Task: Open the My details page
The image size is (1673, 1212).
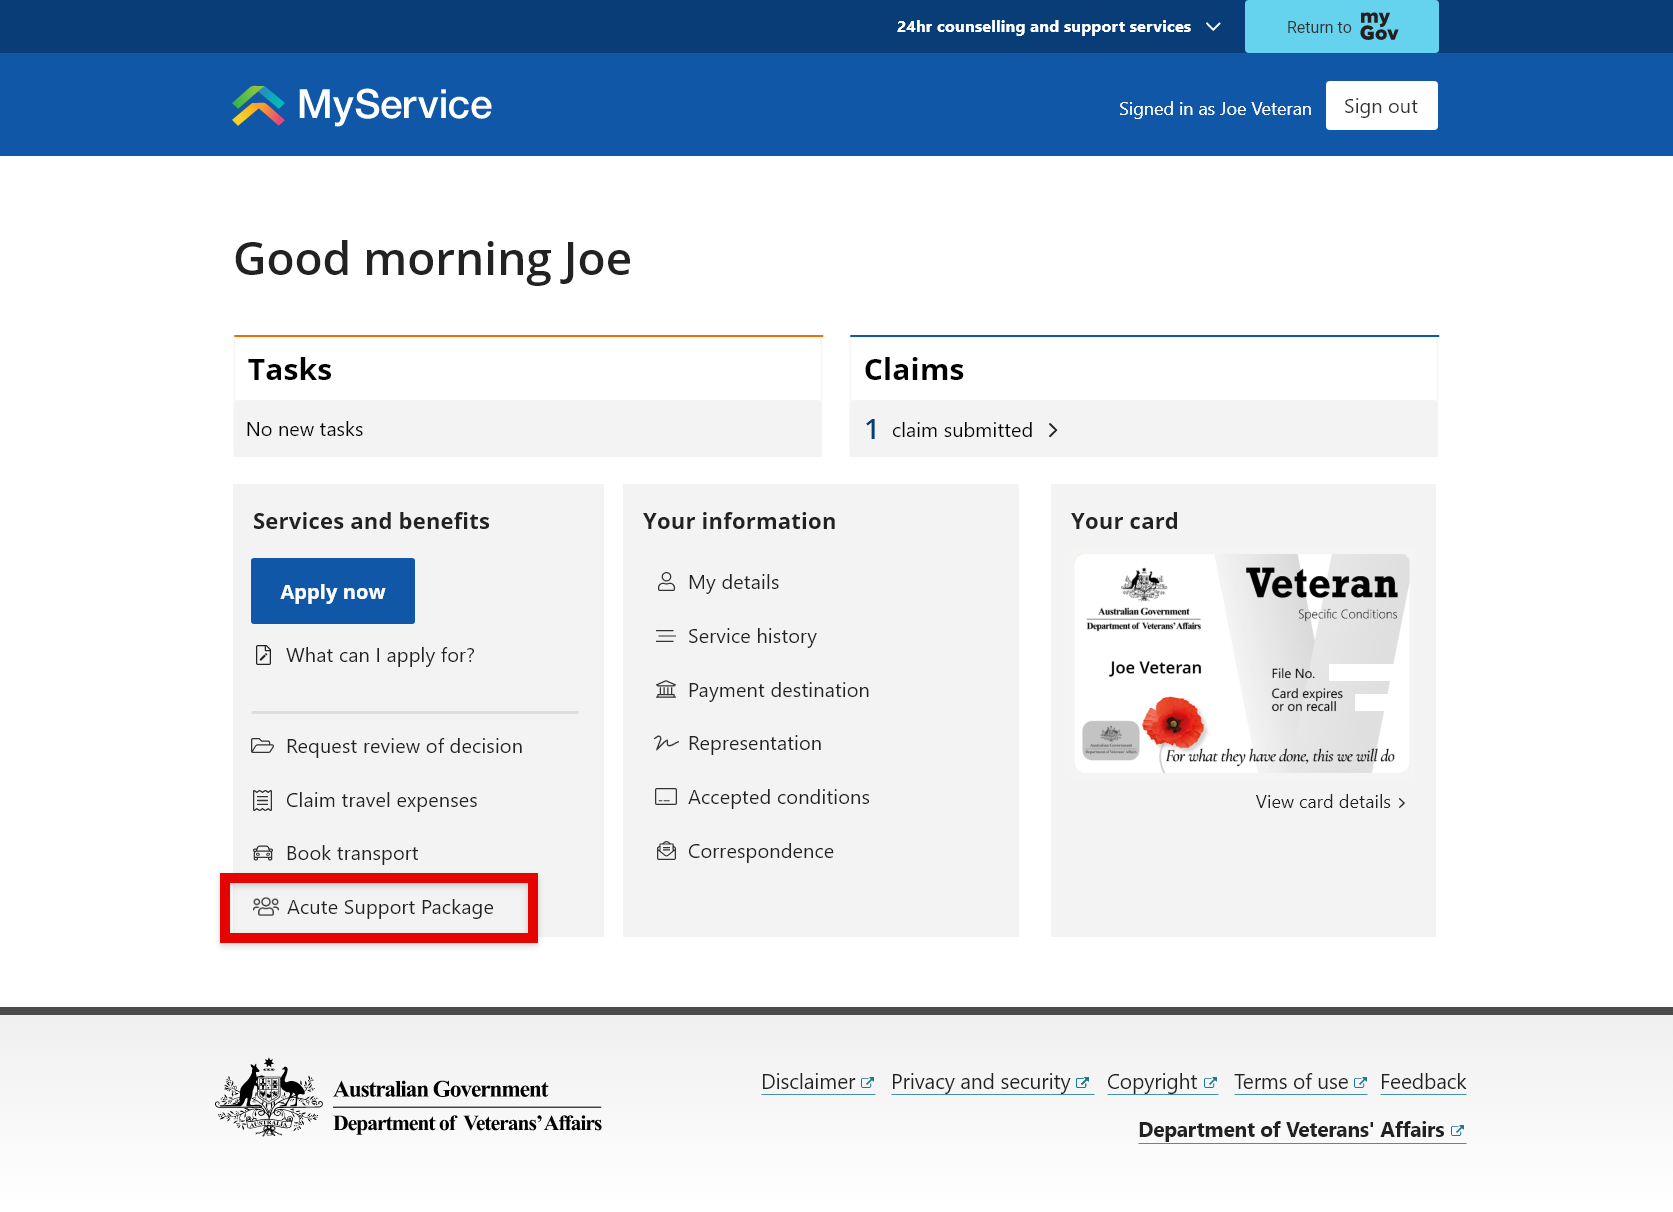Action: click(733, 582)
